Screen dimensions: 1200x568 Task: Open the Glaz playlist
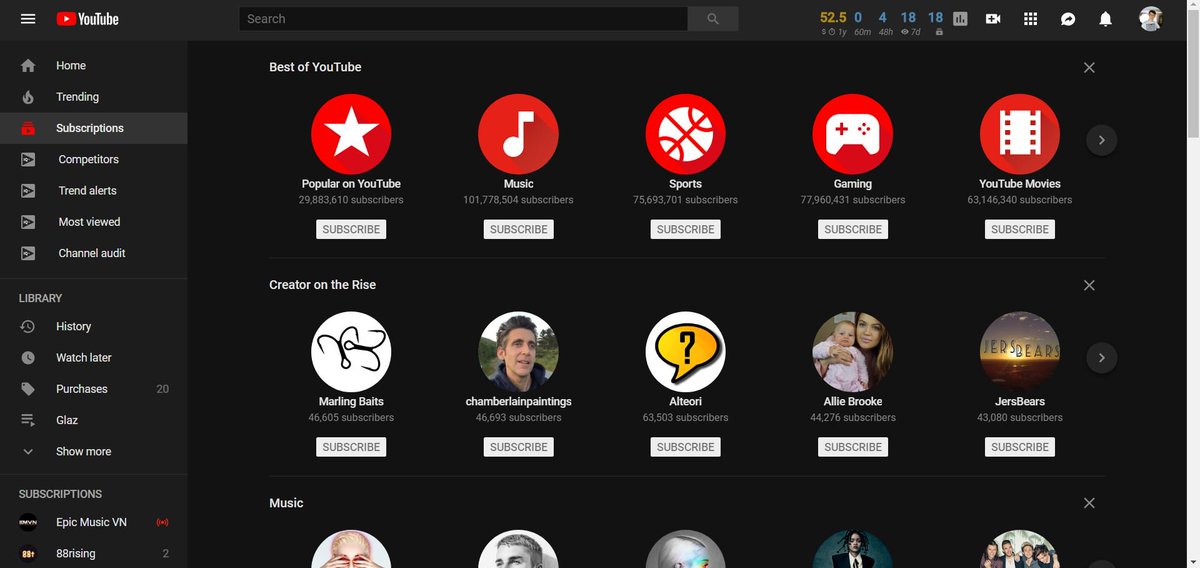coord(93,420)
